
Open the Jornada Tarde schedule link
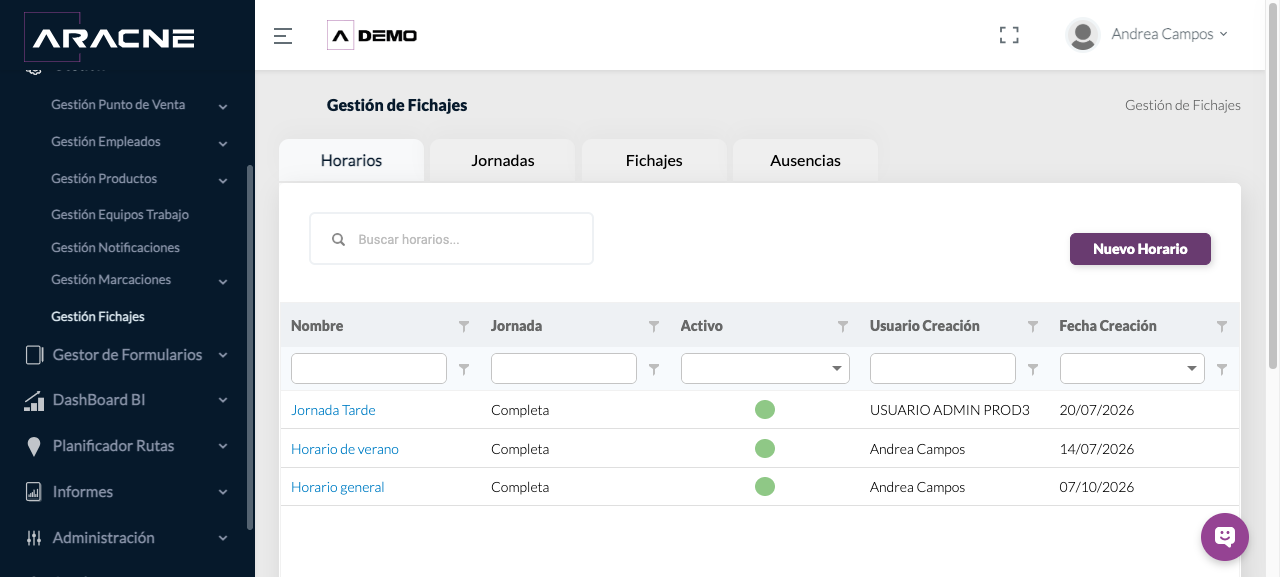pos(333,410)
